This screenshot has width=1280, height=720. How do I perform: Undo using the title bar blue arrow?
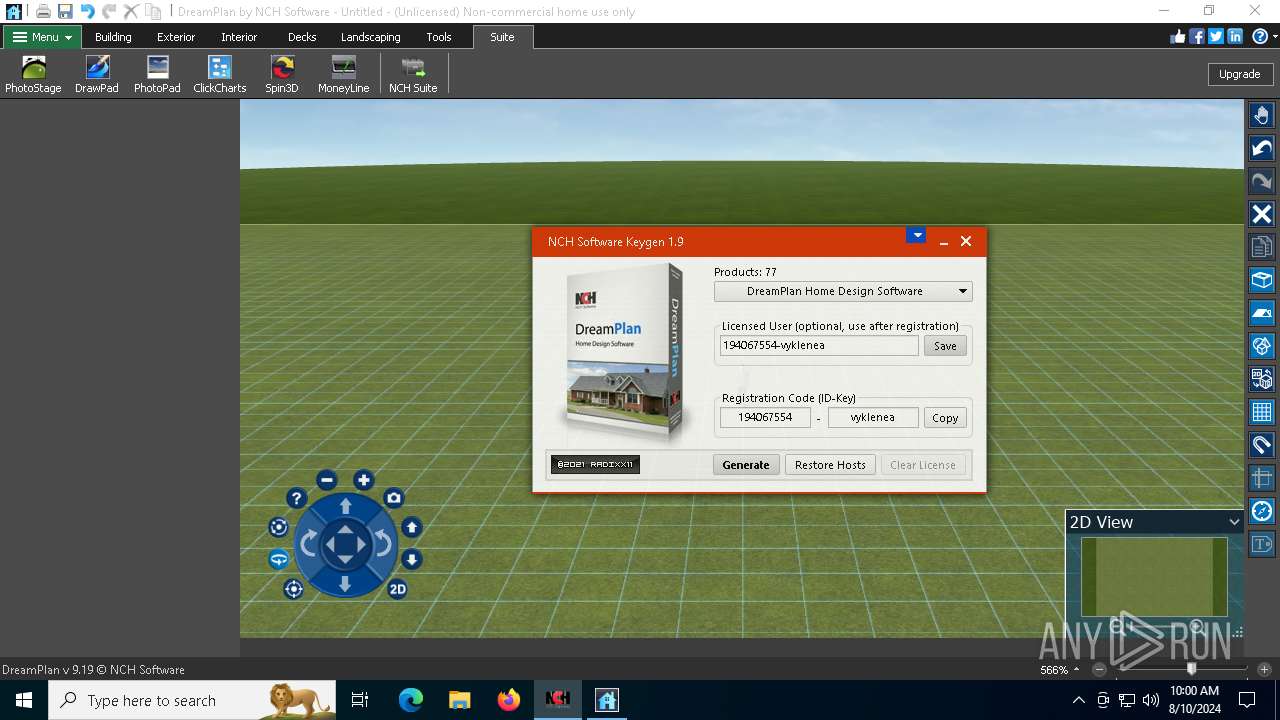[87, 12]
